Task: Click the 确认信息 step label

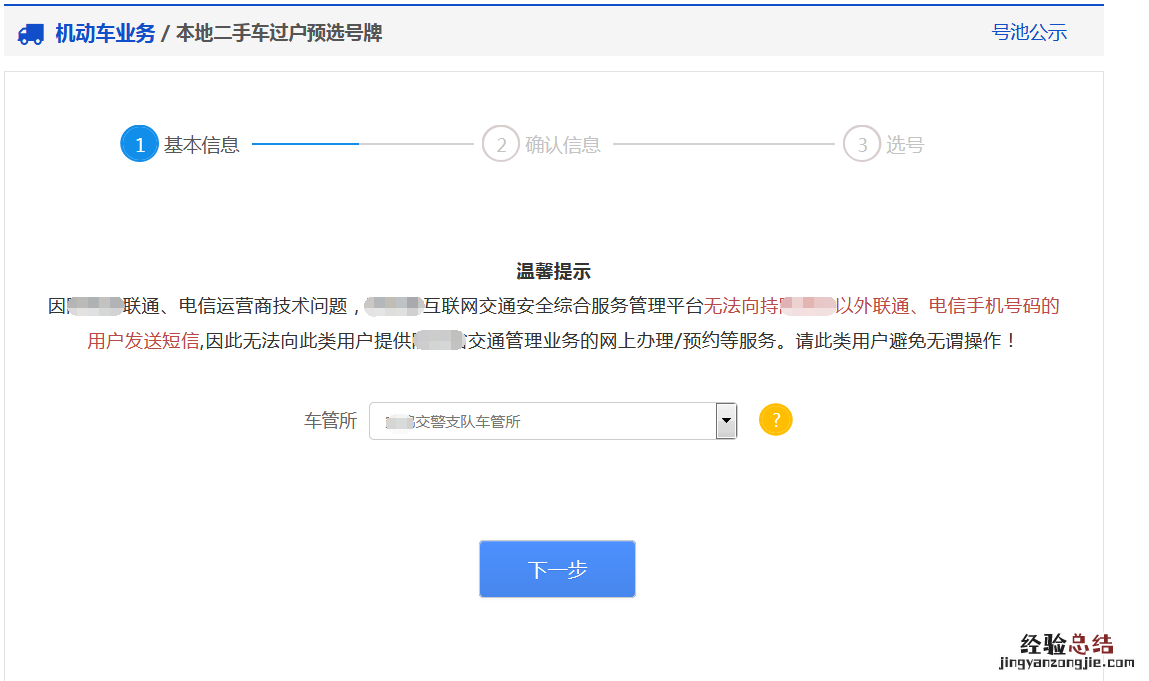Action: (563, 145)
